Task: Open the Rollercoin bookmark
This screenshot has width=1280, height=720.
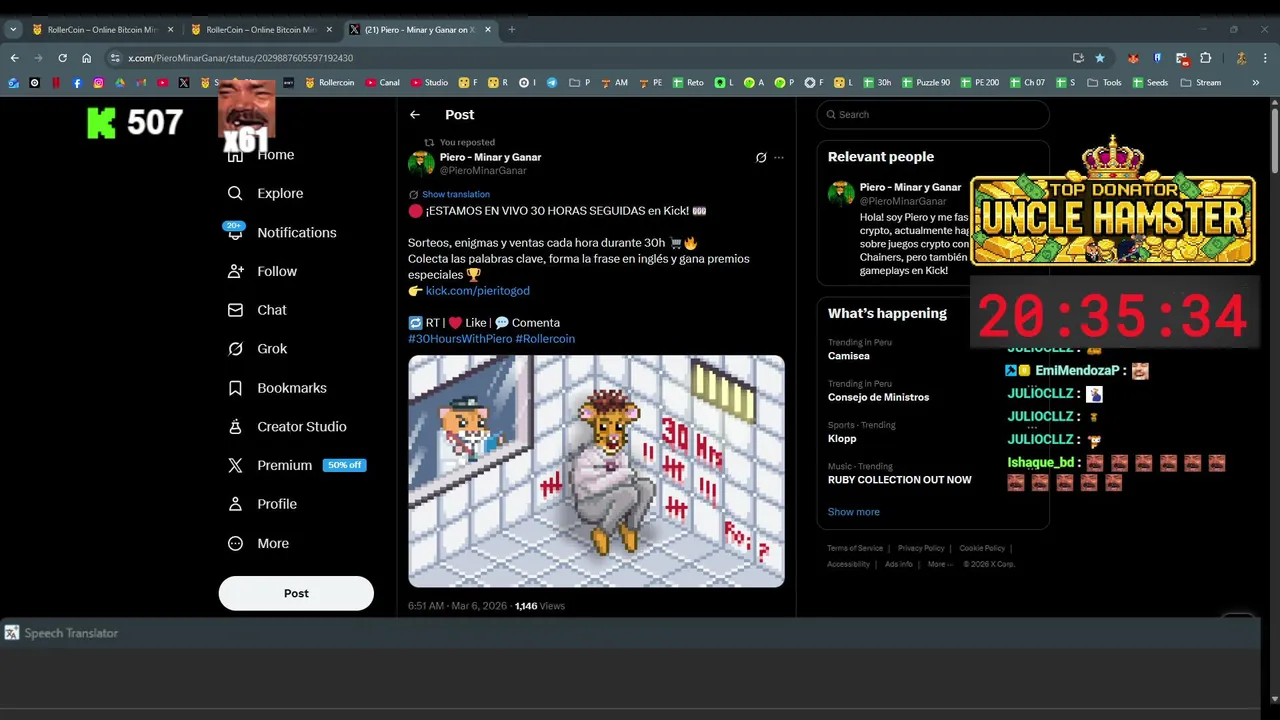Action: pos(330,83)
